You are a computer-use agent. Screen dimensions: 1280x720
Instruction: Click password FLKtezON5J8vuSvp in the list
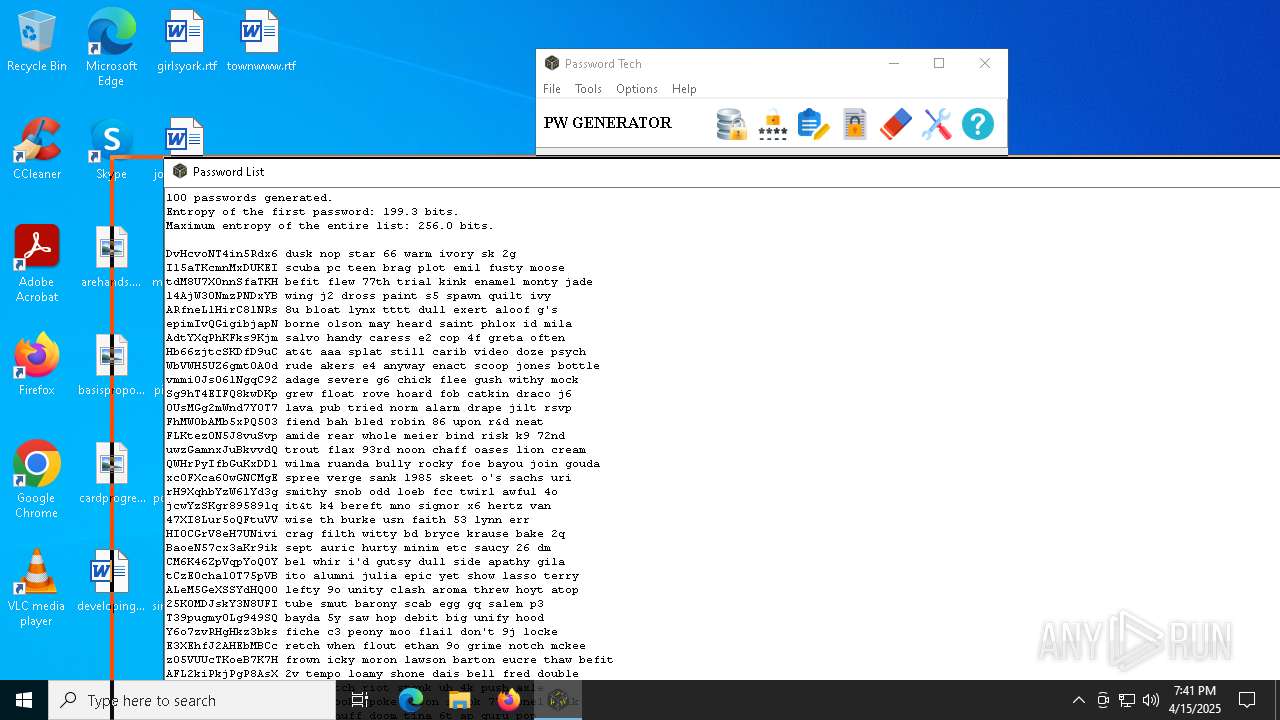[x=222, y=436]
